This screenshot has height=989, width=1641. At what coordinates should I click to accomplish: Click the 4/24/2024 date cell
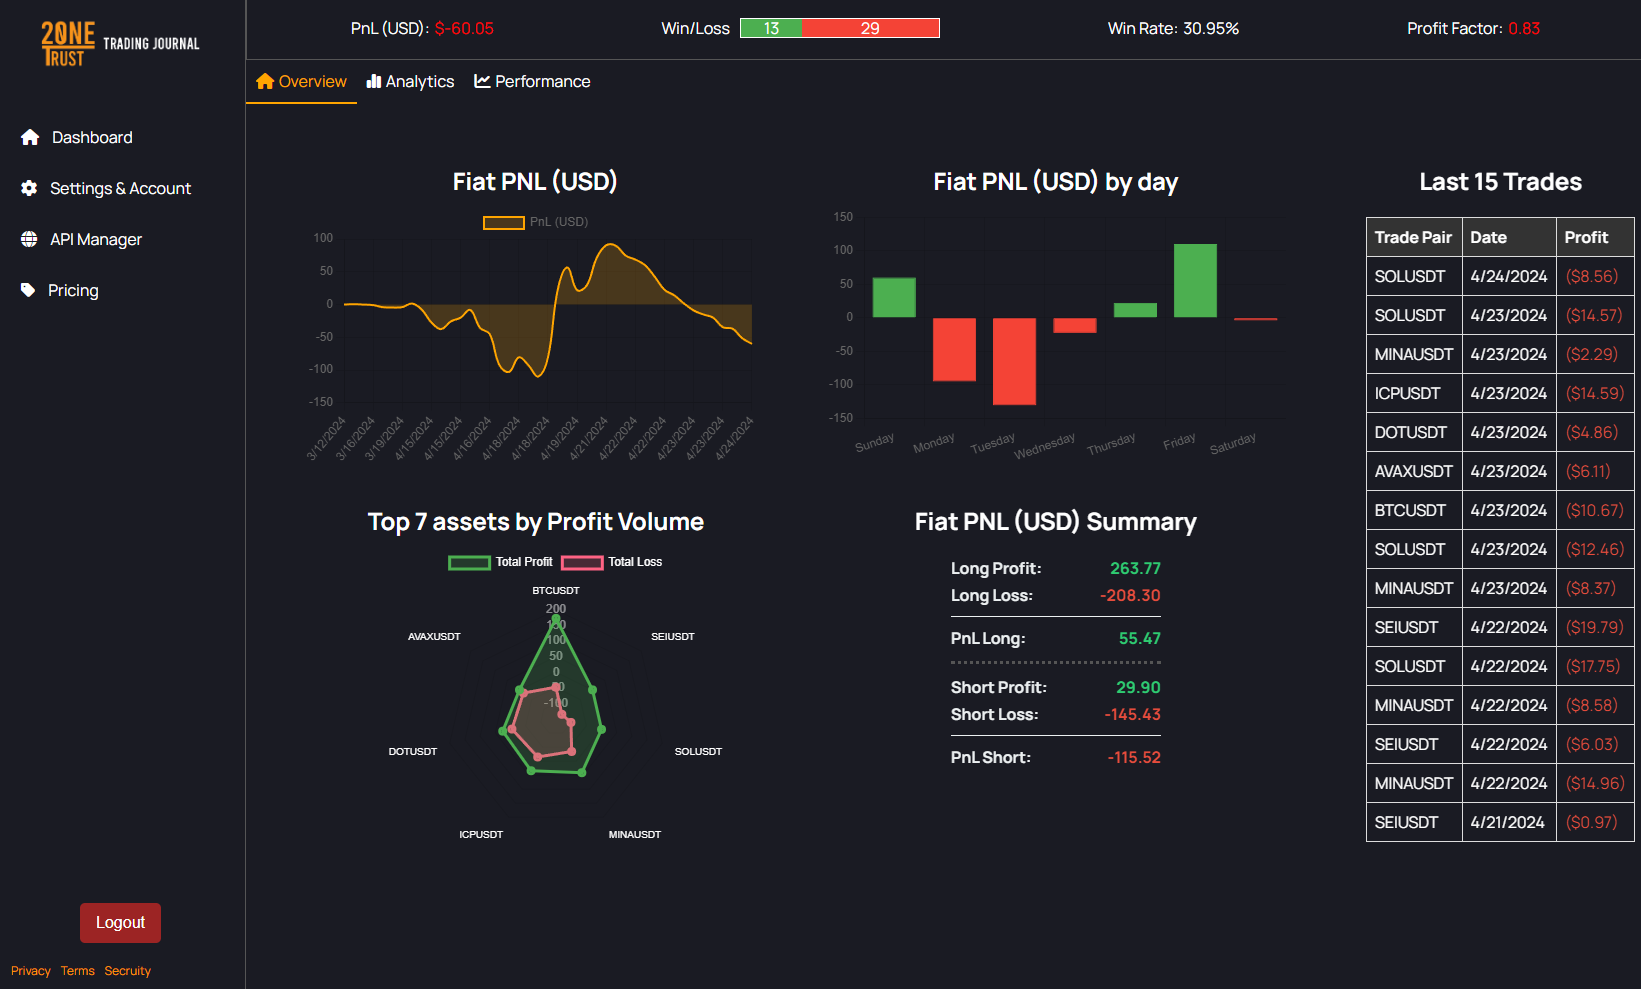1509,276
